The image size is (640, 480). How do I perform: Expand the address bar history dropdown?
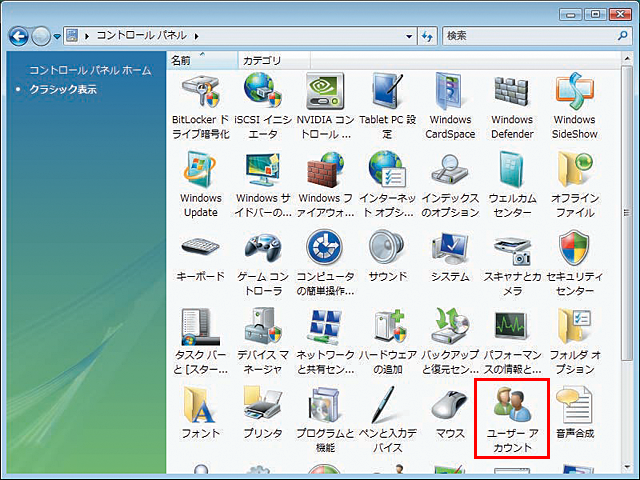(409, 36)
